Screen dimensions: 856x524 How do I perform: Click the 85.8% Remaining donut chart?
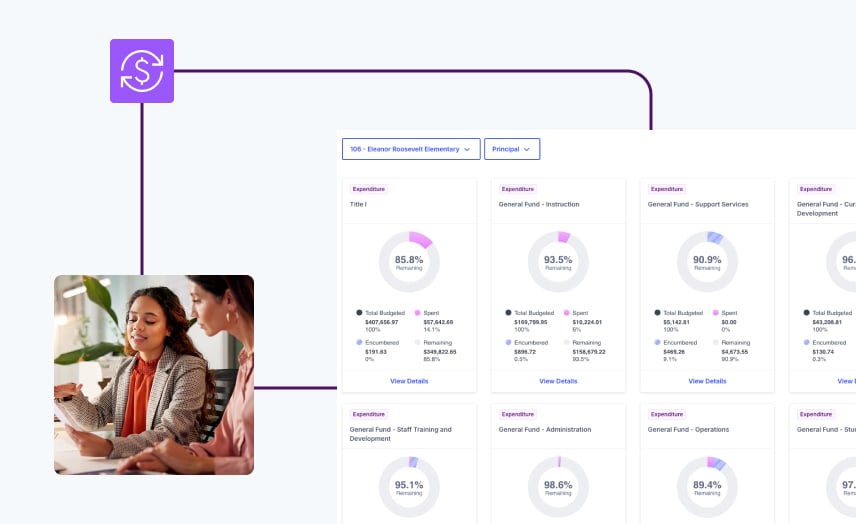409,262
